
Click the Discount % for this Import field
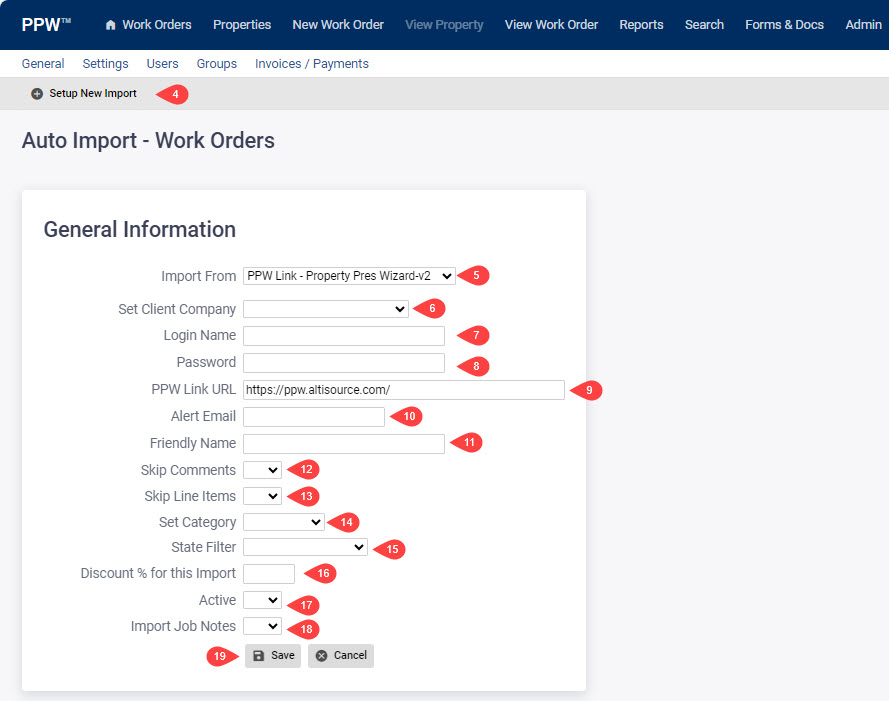tap(268, 573)
